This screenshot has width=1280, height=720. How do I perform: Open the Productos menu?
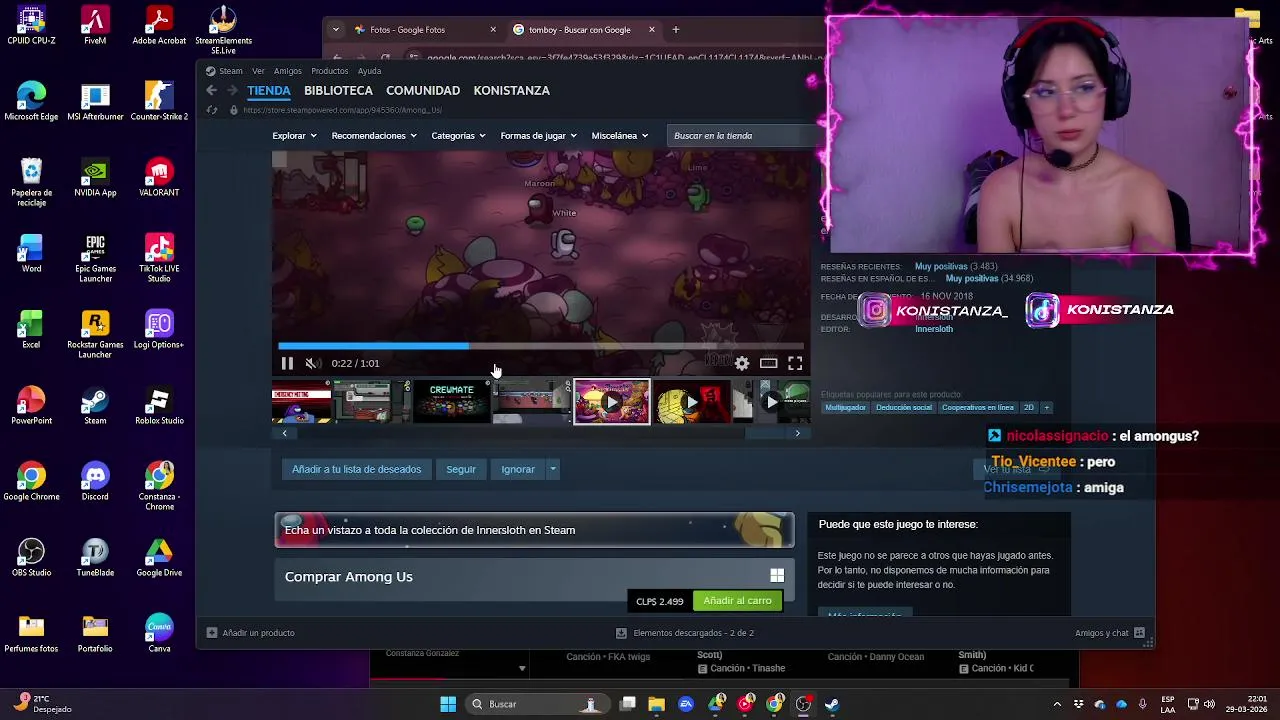pyautogui.click(x=329, y=71)
